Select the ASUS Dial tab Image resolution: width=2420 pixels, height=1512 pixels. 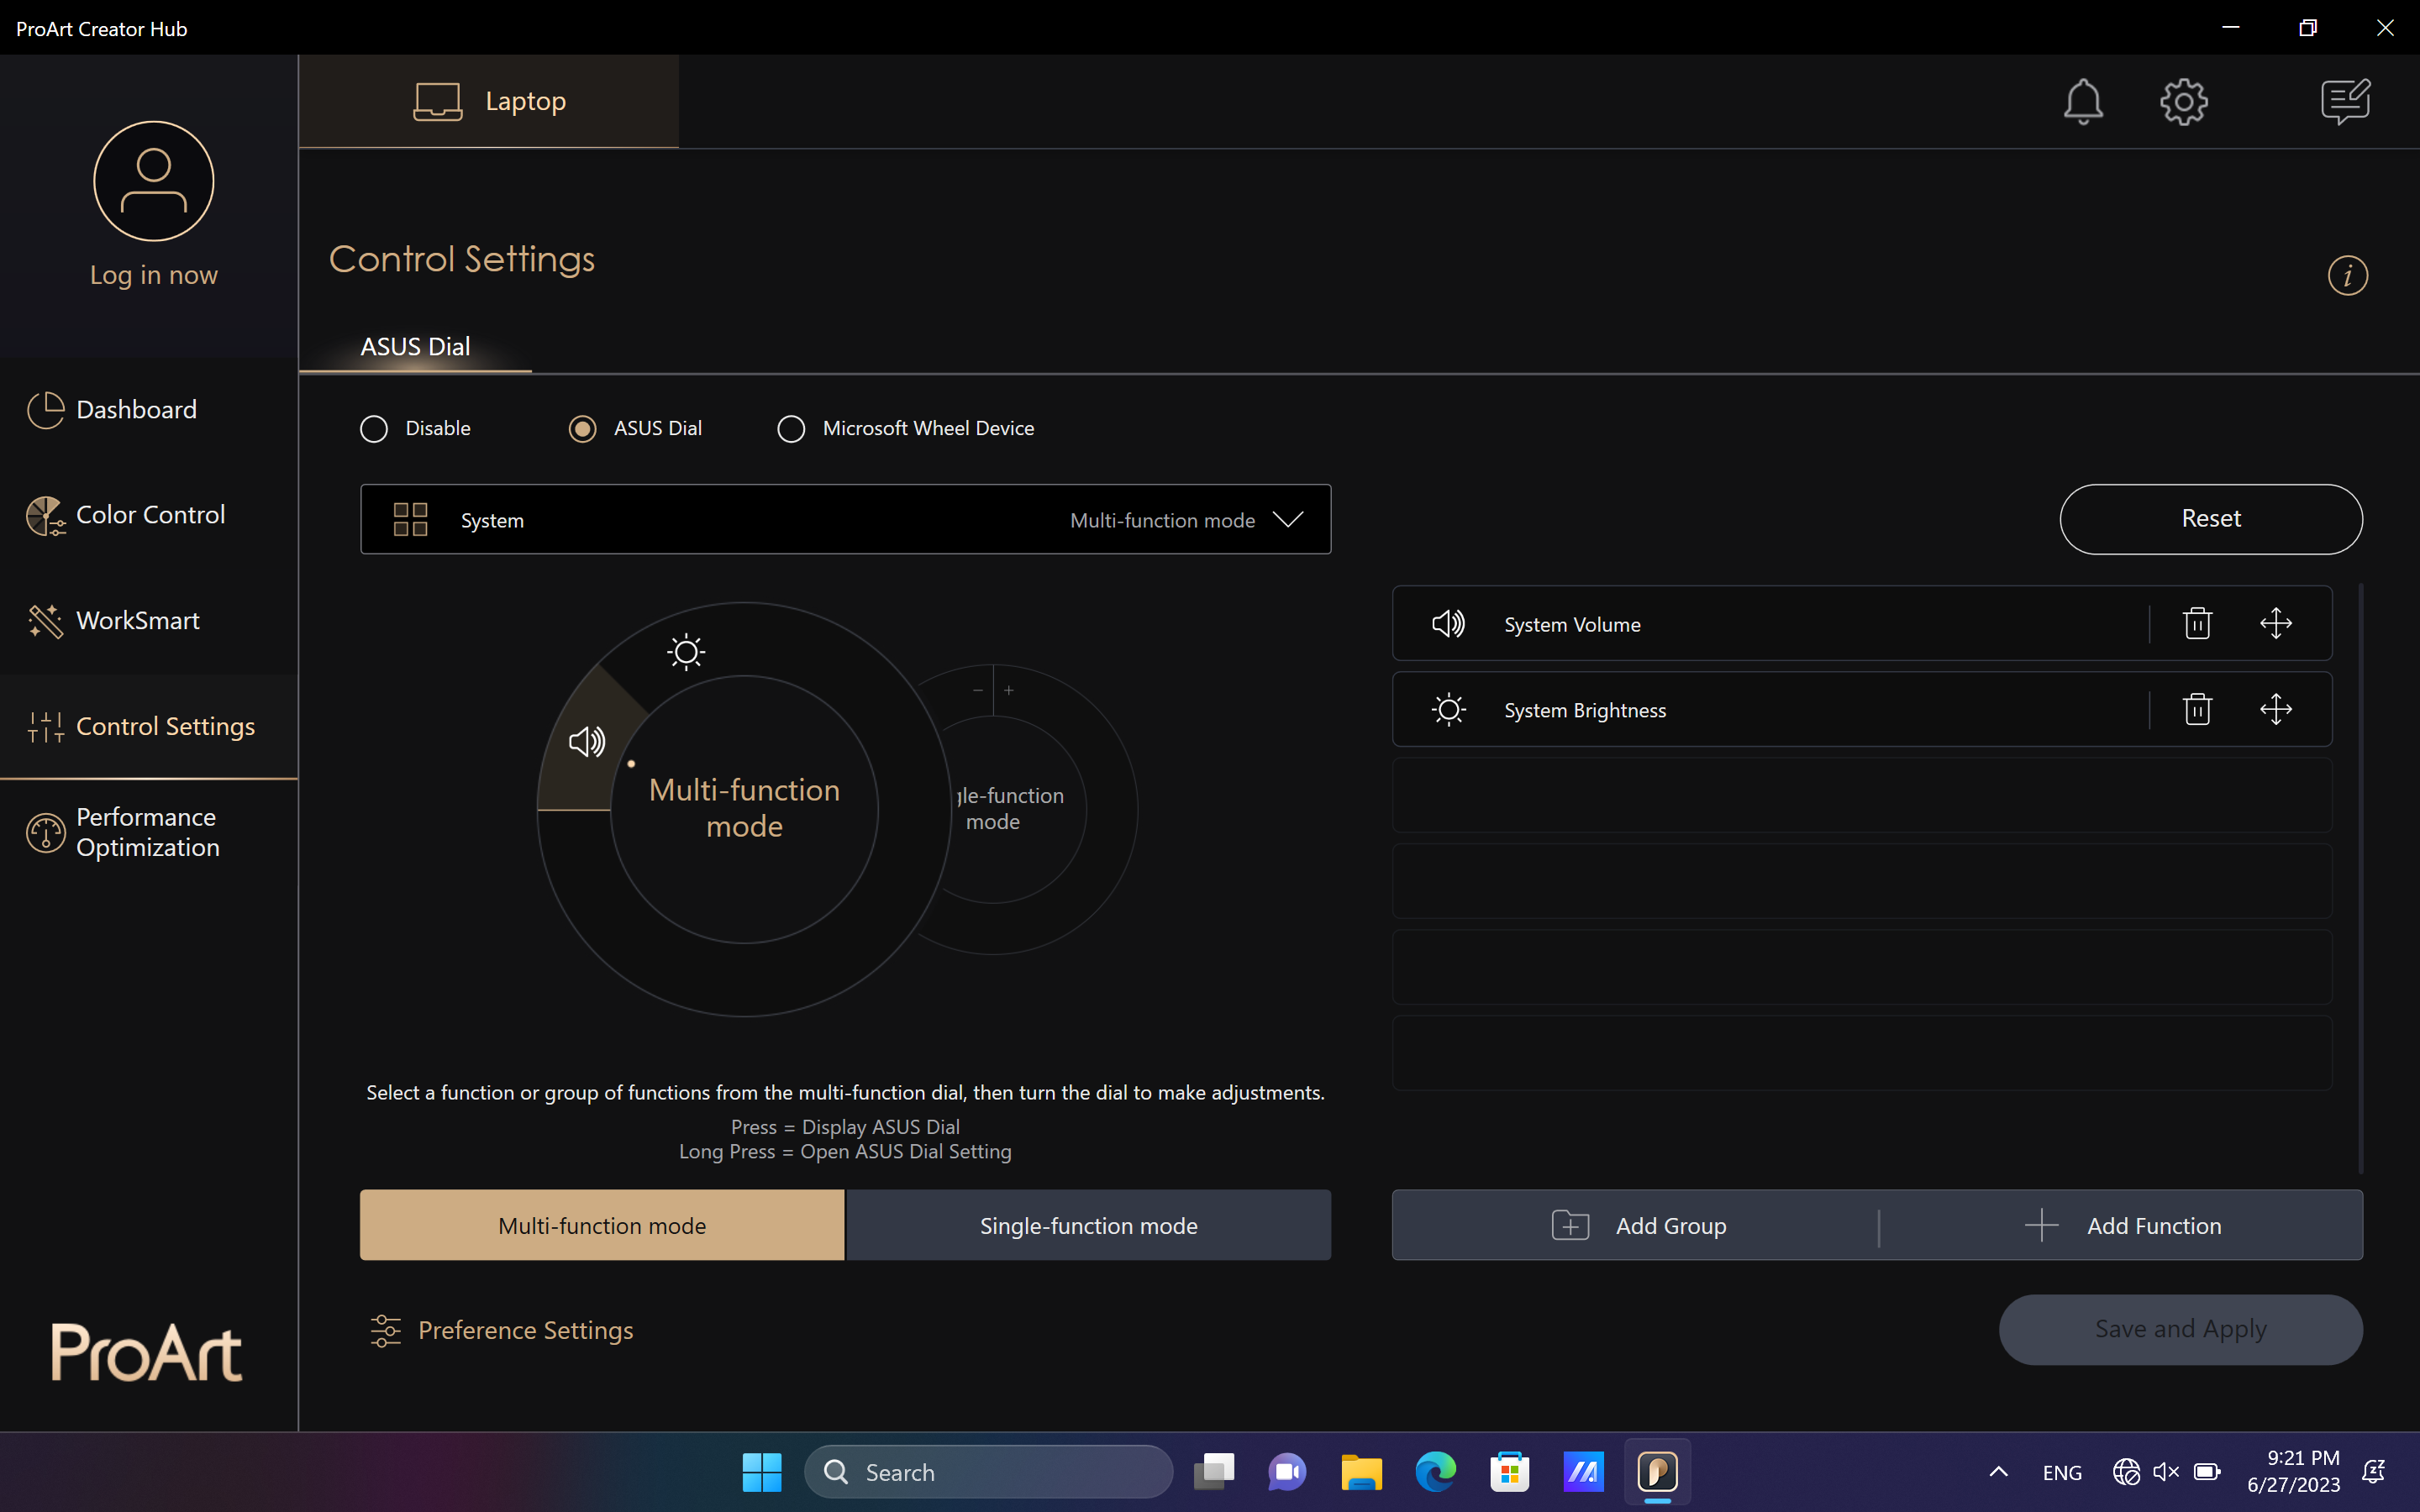click(415, 347)
